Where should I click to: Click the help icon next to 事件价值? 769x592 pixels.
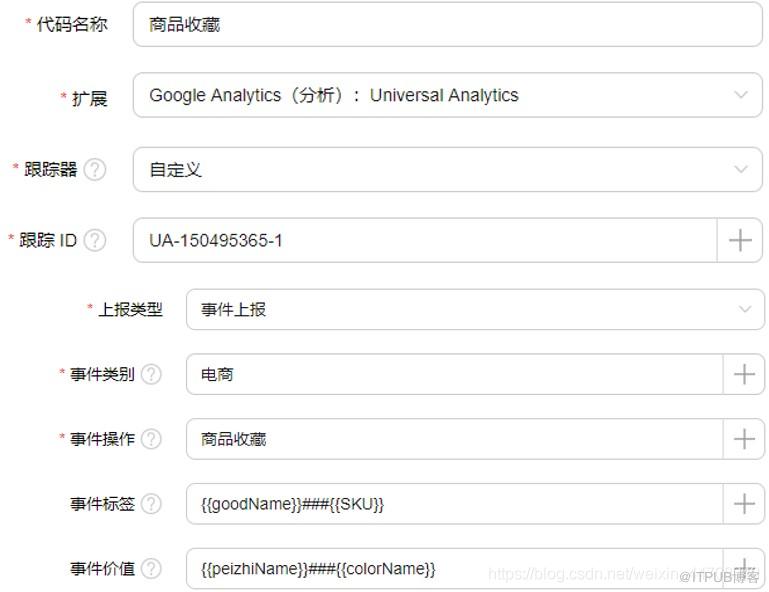point(151,568)
